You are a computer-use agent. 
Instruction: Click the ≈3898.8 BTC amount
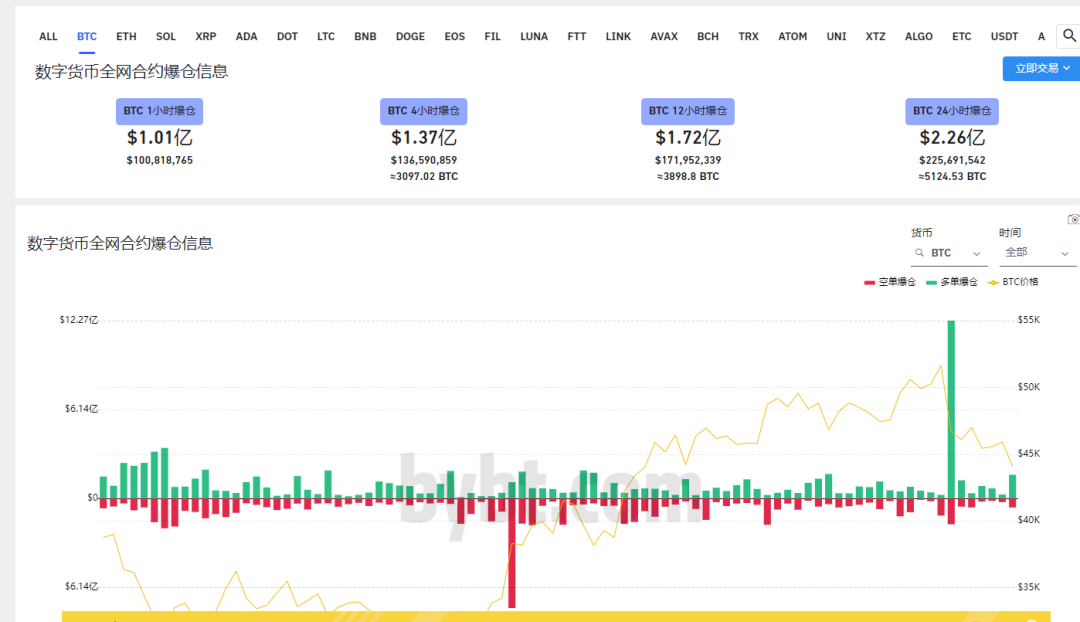(x=687, y=176)
